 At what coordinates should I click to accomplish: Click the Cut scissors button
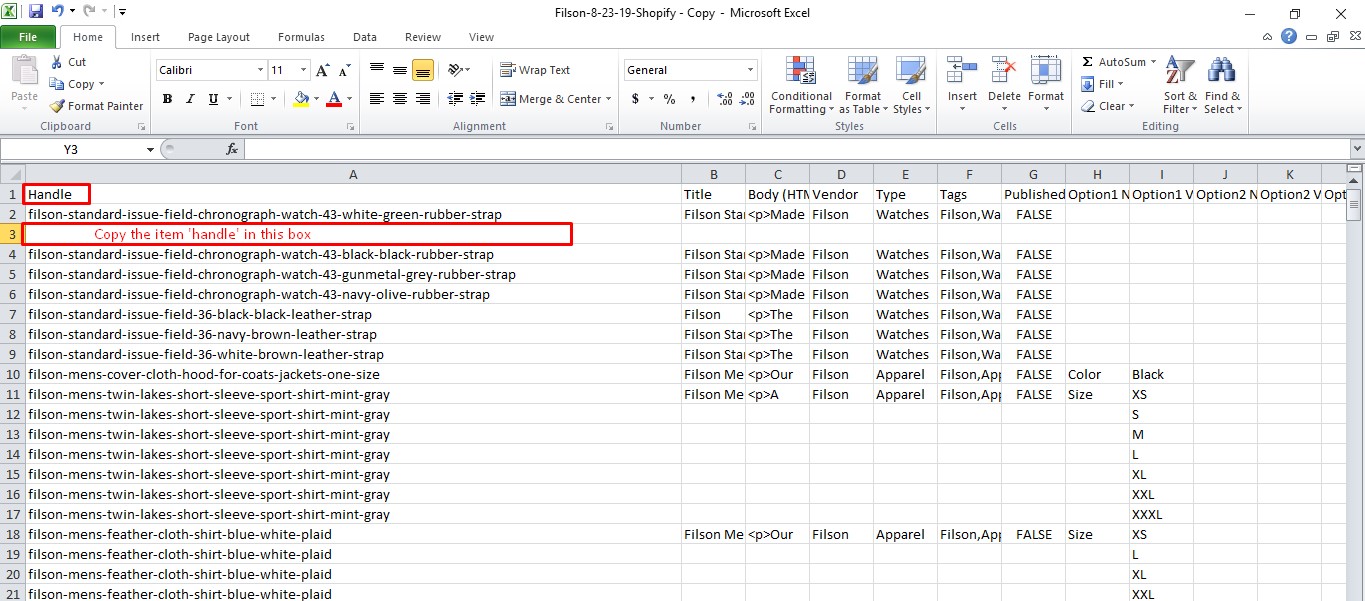(x=68, y=62)
